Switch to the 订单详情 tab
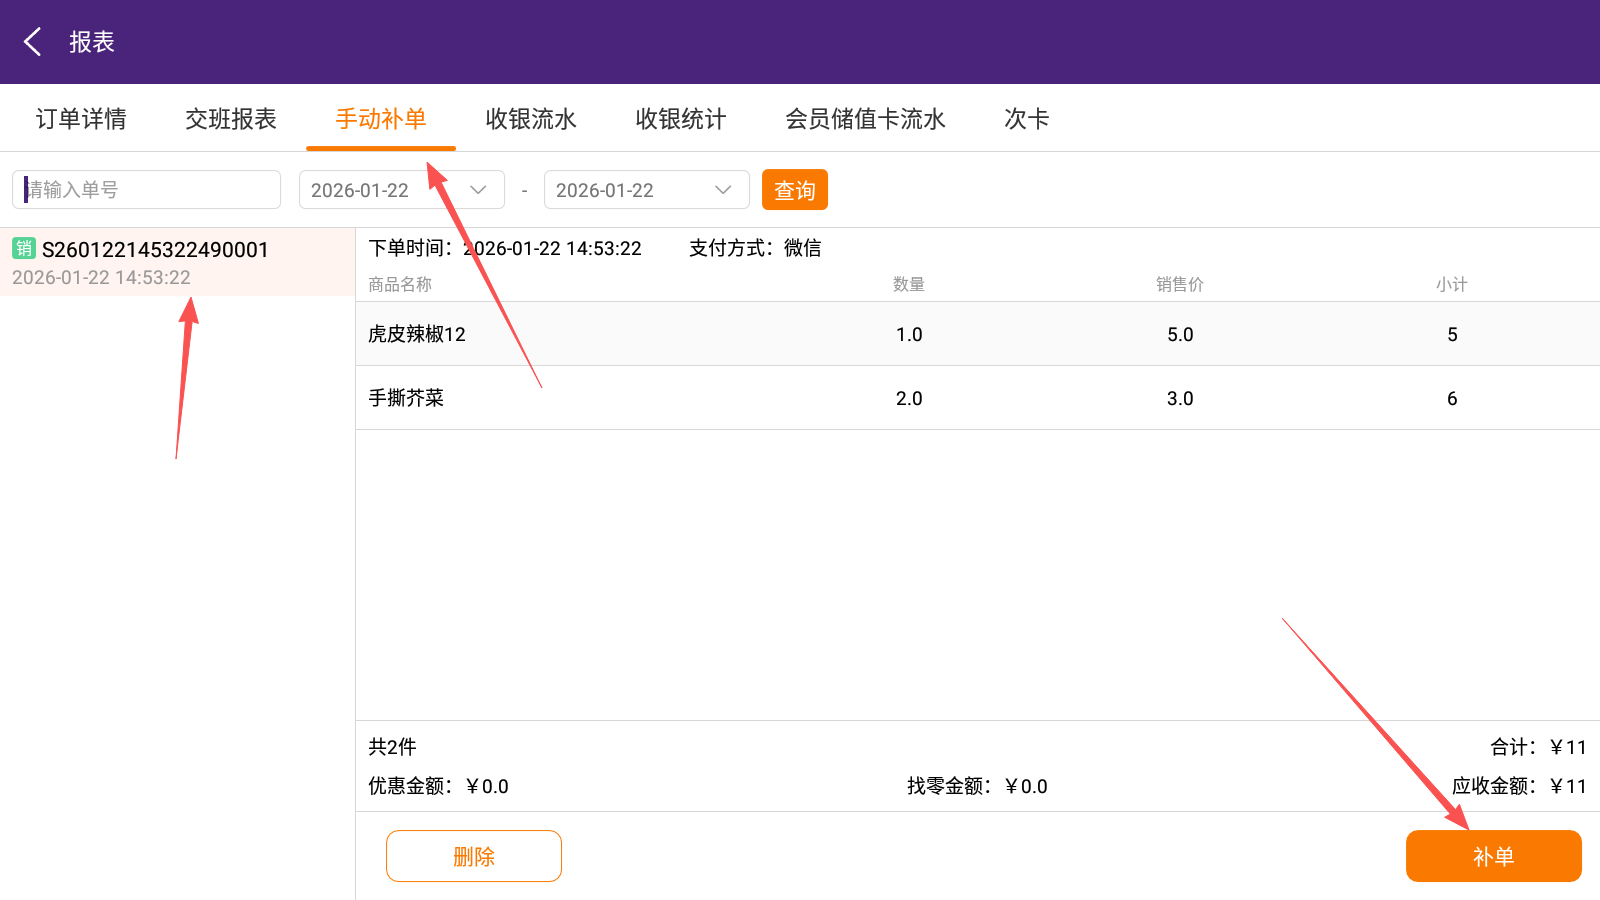This screenshot has height=900, width=1600. coord(81,119)
